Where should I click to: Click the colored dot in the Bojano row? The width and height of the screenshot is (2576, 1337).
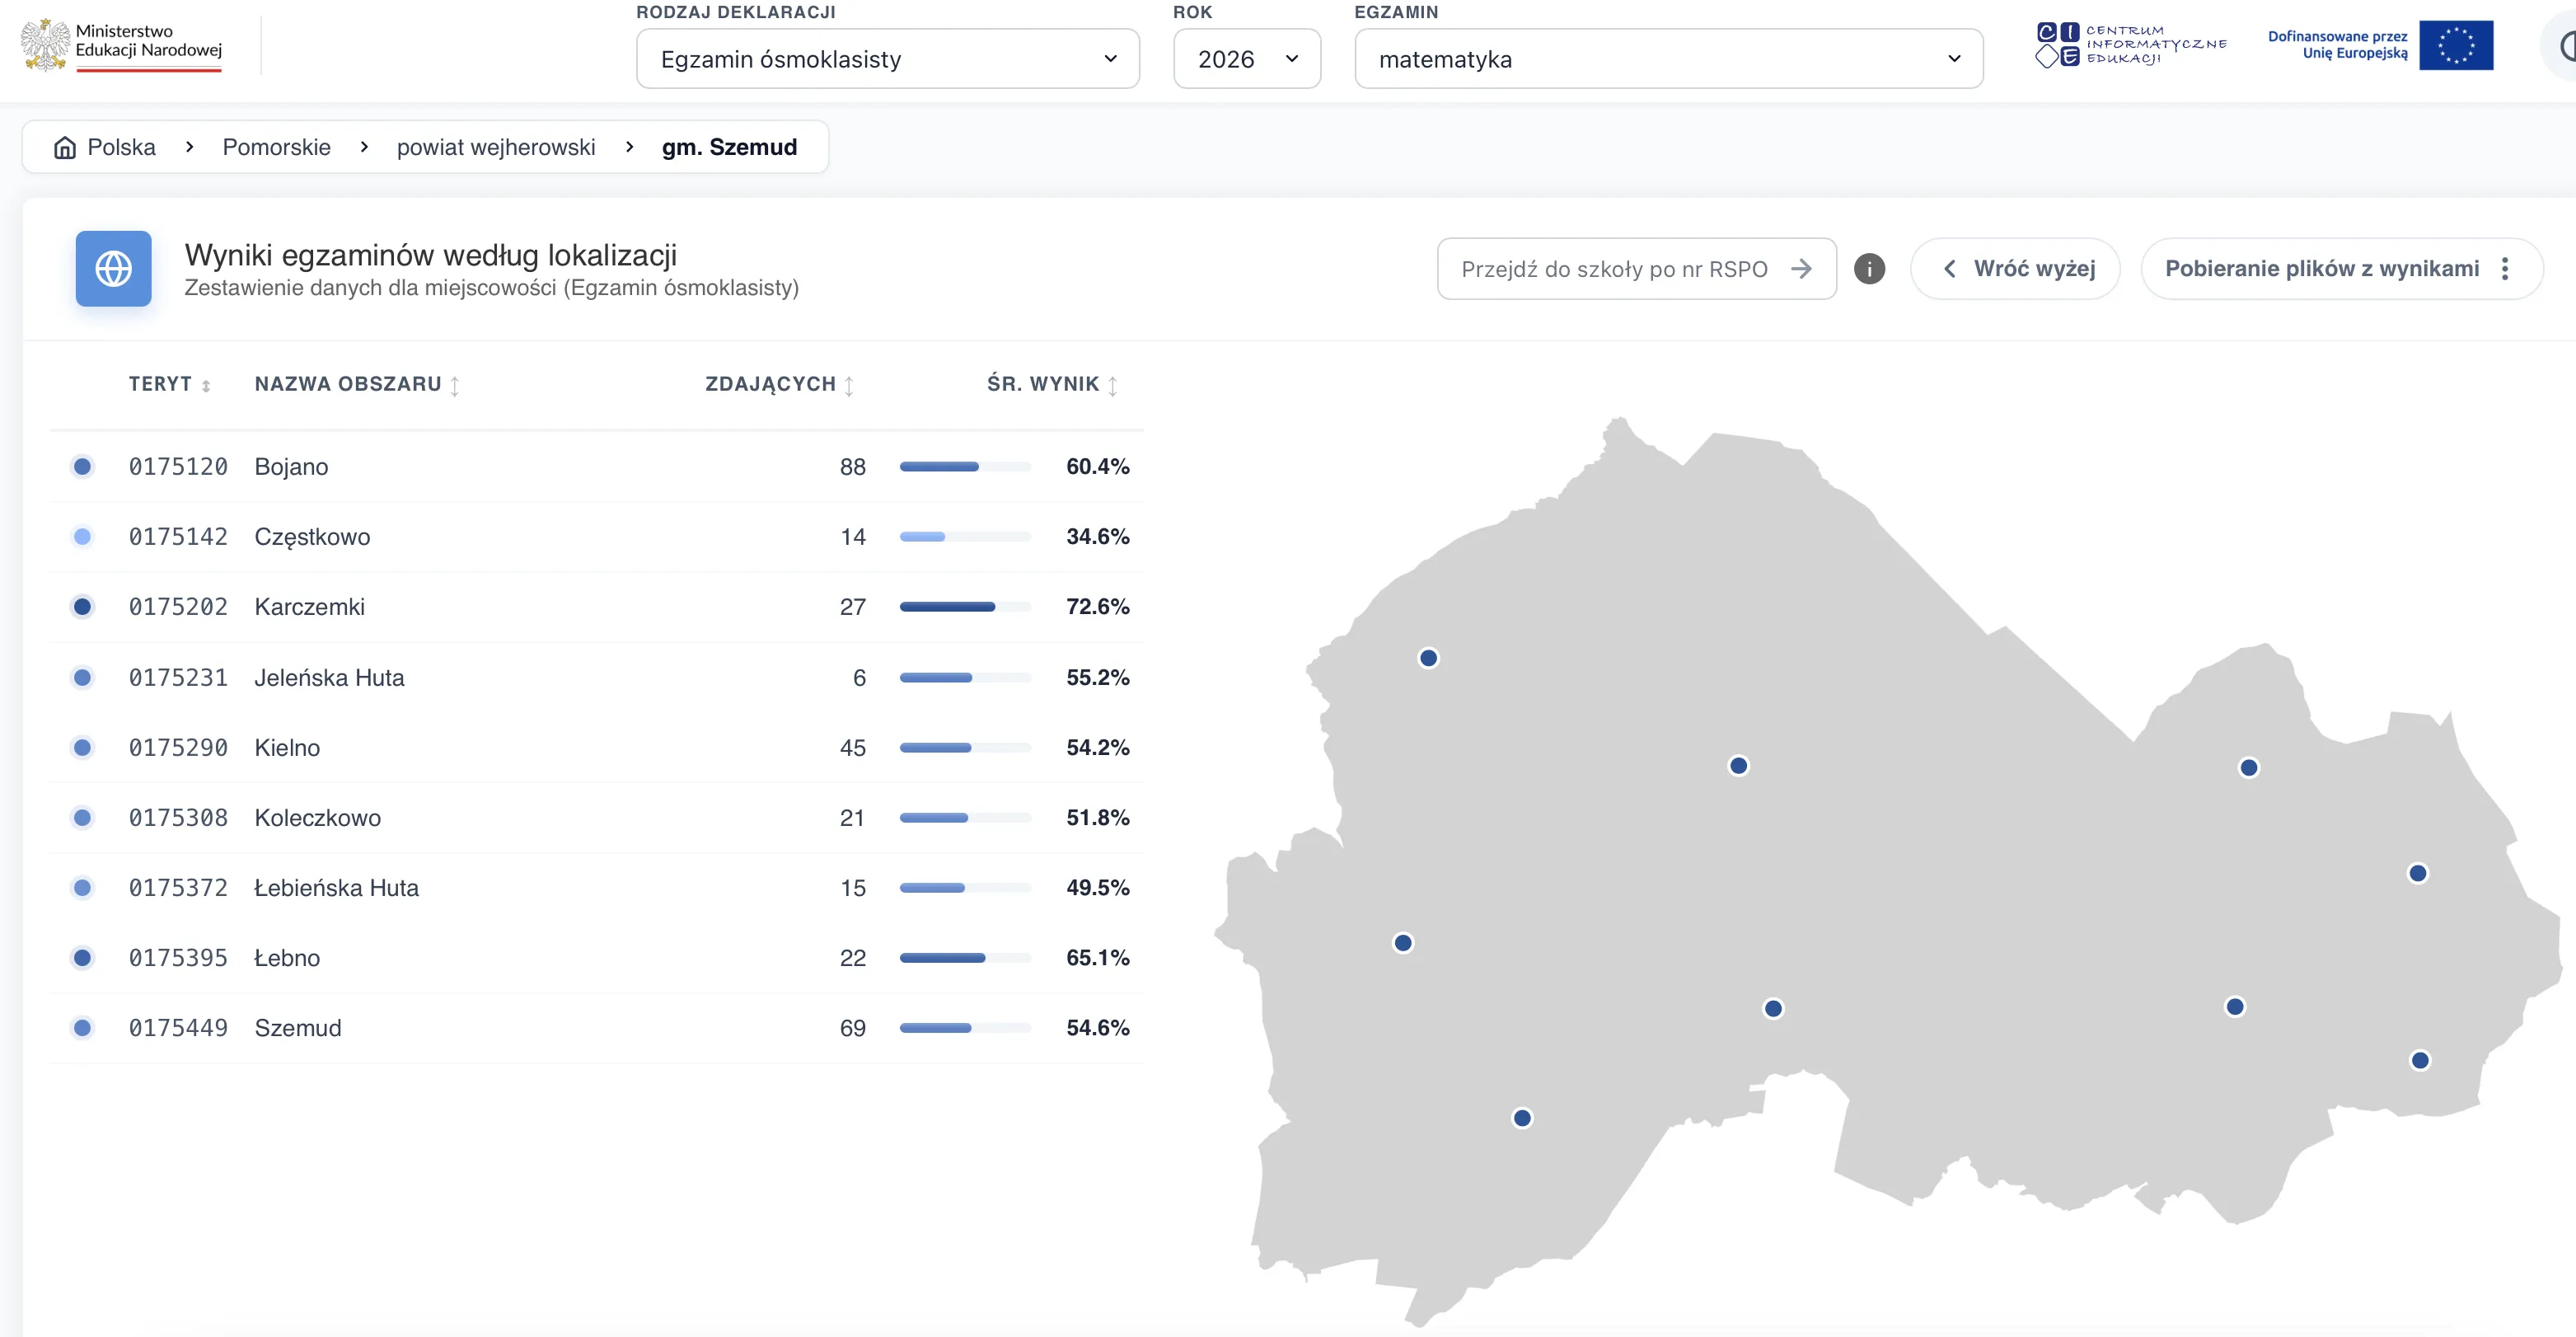pyautogui.click(x=83, y=467)
